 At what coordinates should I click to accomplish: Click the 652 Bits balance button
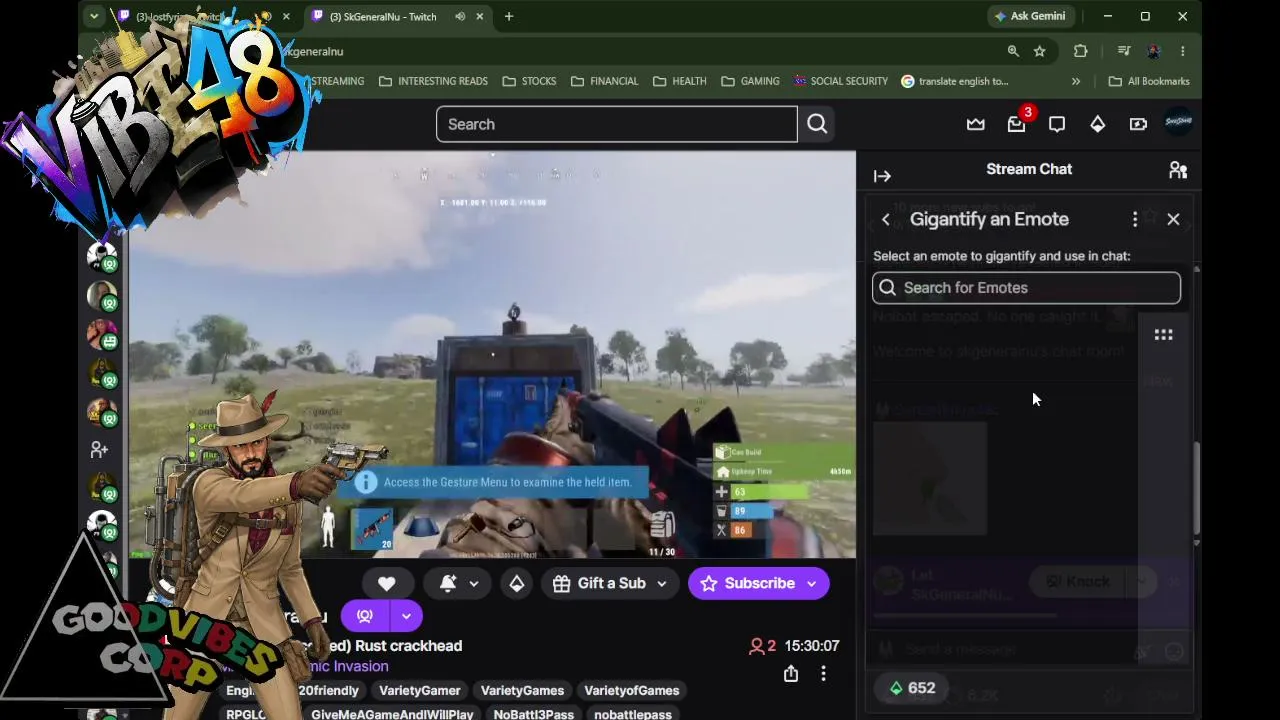click(912, 688)
